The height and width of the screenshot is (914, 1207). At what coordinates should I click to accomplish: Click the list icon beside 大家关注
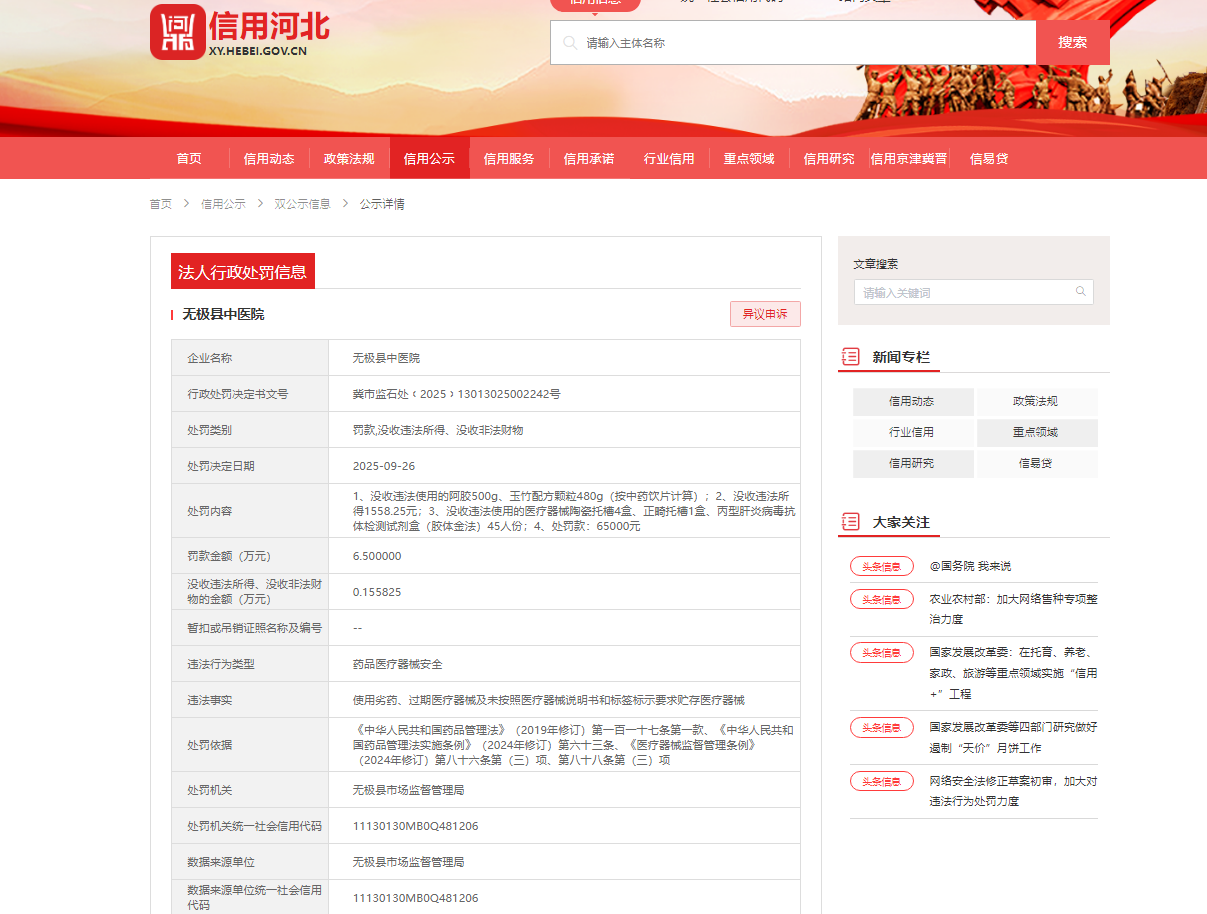coord(851,522)
